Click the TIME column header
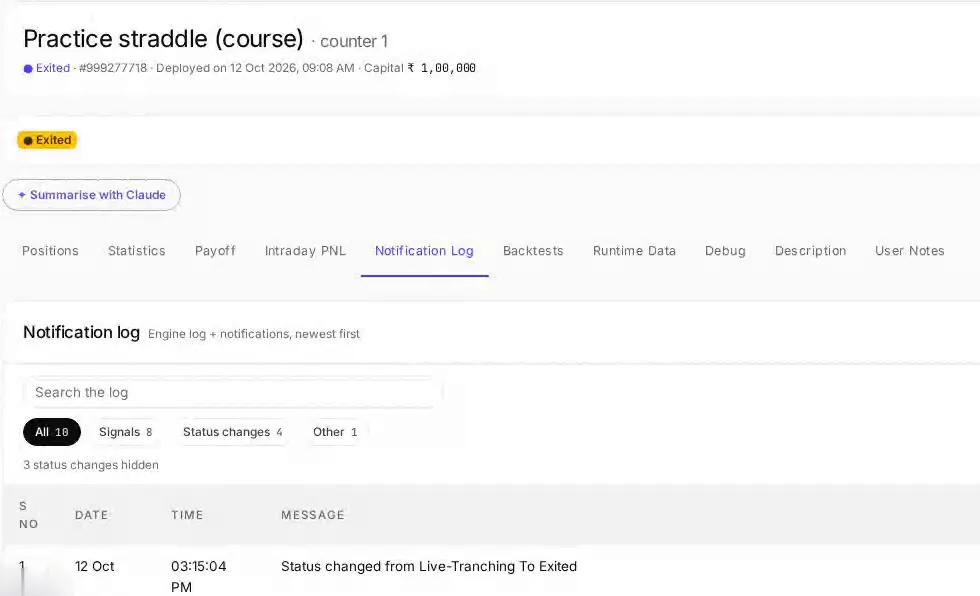The width and height of the screenshot is (980, 596). (188, 515)
